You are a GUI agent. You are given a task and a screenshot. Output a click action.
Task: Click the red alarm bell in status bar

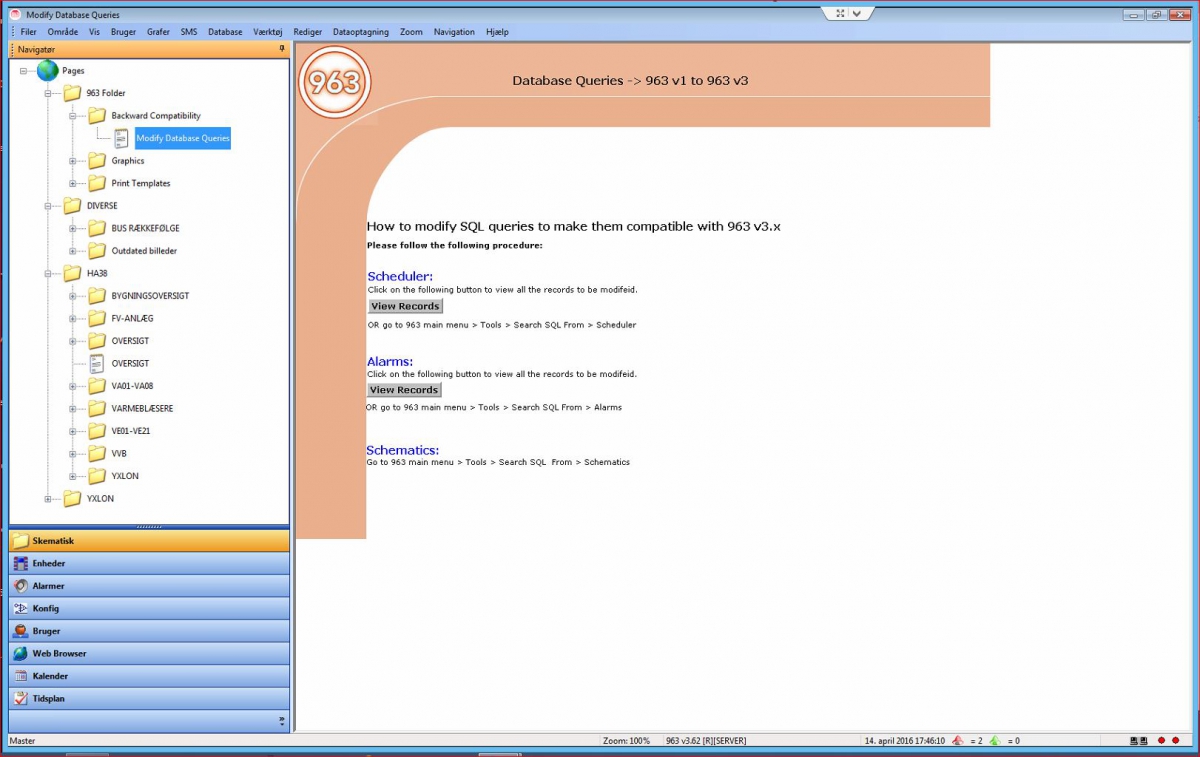tap(958, 740)
